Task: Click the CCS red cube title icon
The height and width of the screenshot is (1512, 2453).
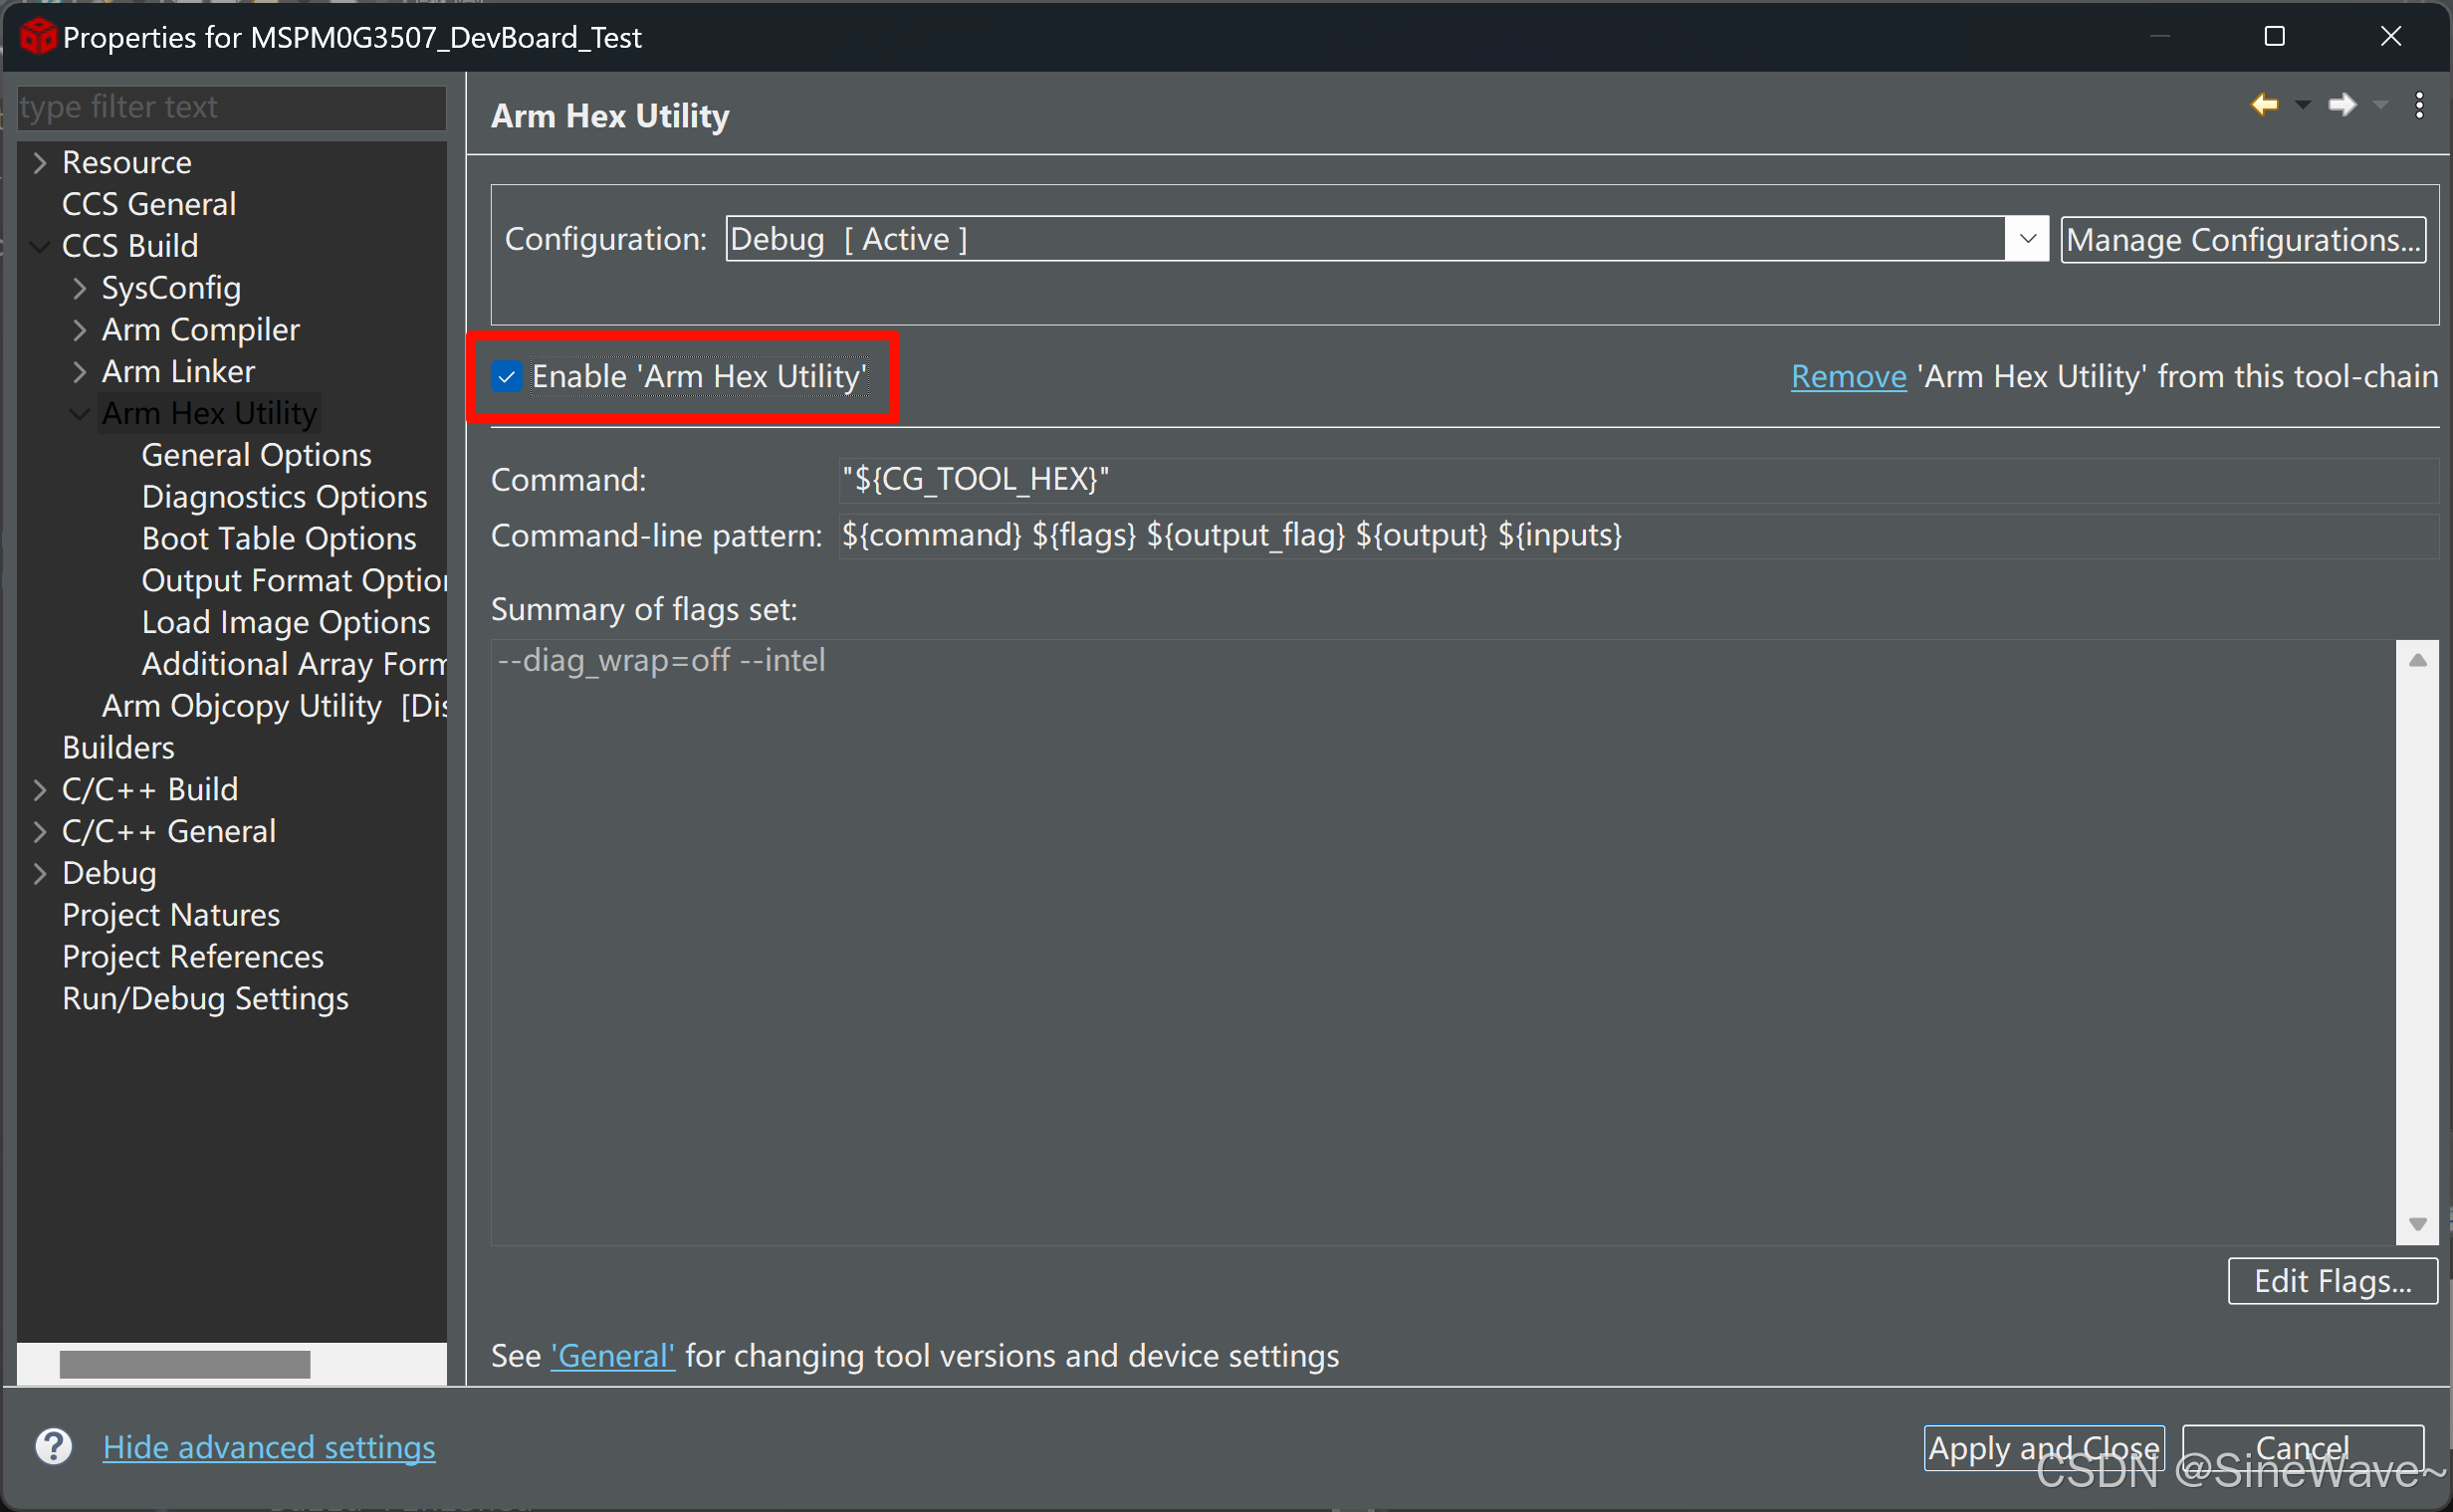Action: [x=38, y=36]
